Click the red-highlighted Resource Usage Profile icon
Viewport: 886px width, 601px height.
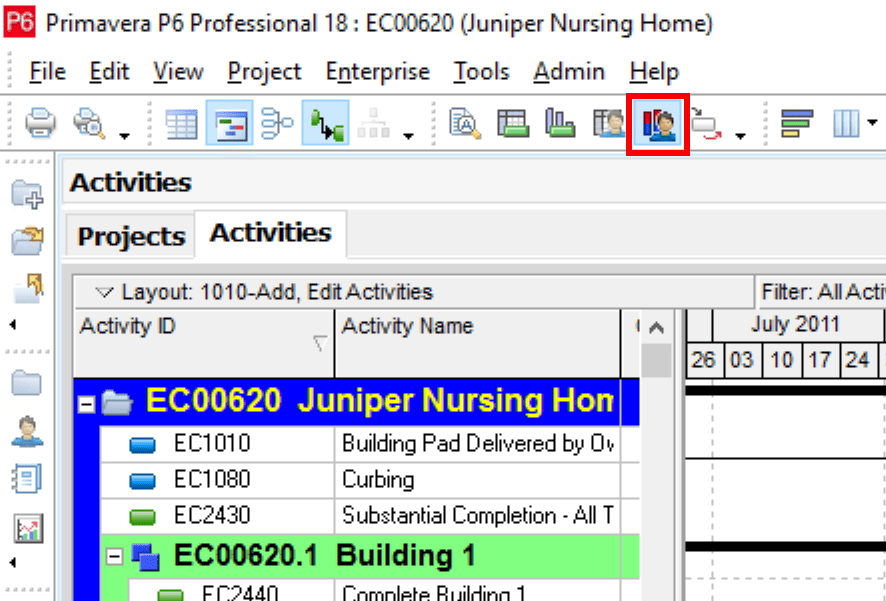pyautogui.click(x=658, y=124)
